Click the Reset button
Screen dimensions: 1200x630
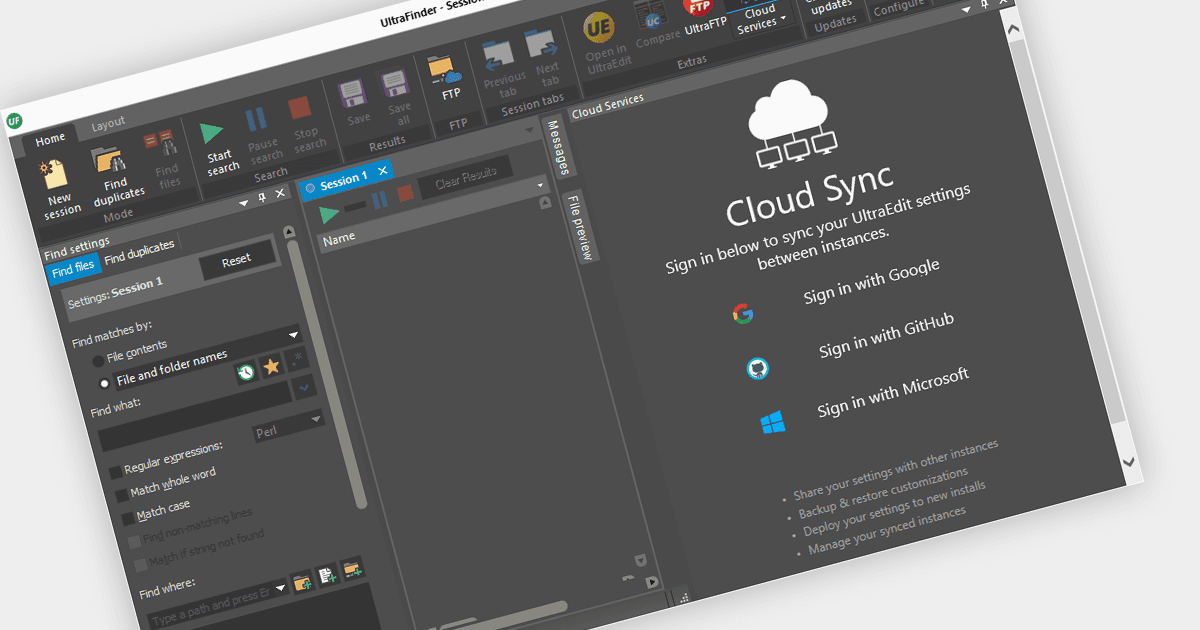(236, 260)
